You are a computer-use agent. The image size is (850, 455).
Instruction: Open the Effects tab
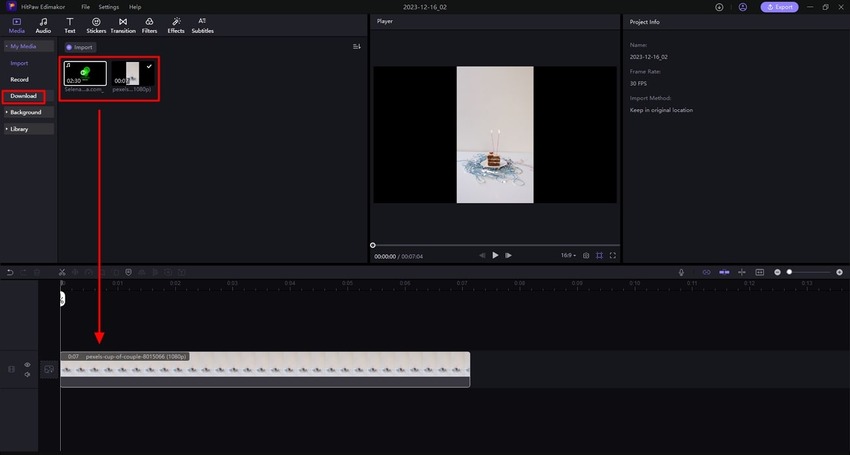(x=176, y=25)
